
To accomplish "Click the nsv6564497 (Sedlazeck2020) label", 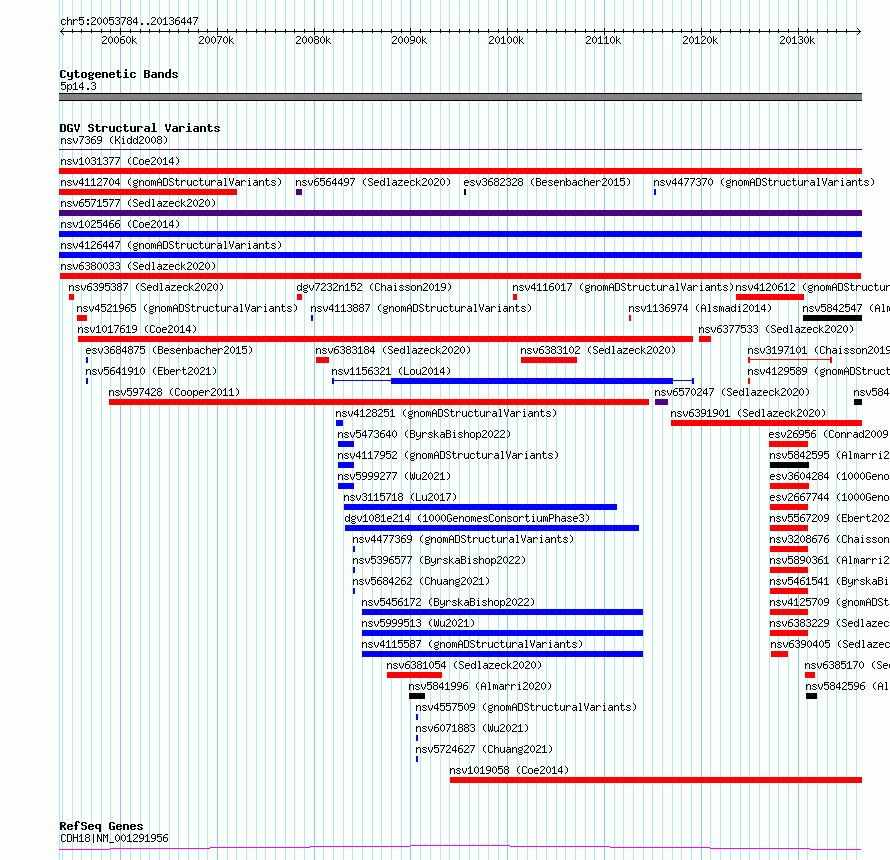I will point(373,182).
